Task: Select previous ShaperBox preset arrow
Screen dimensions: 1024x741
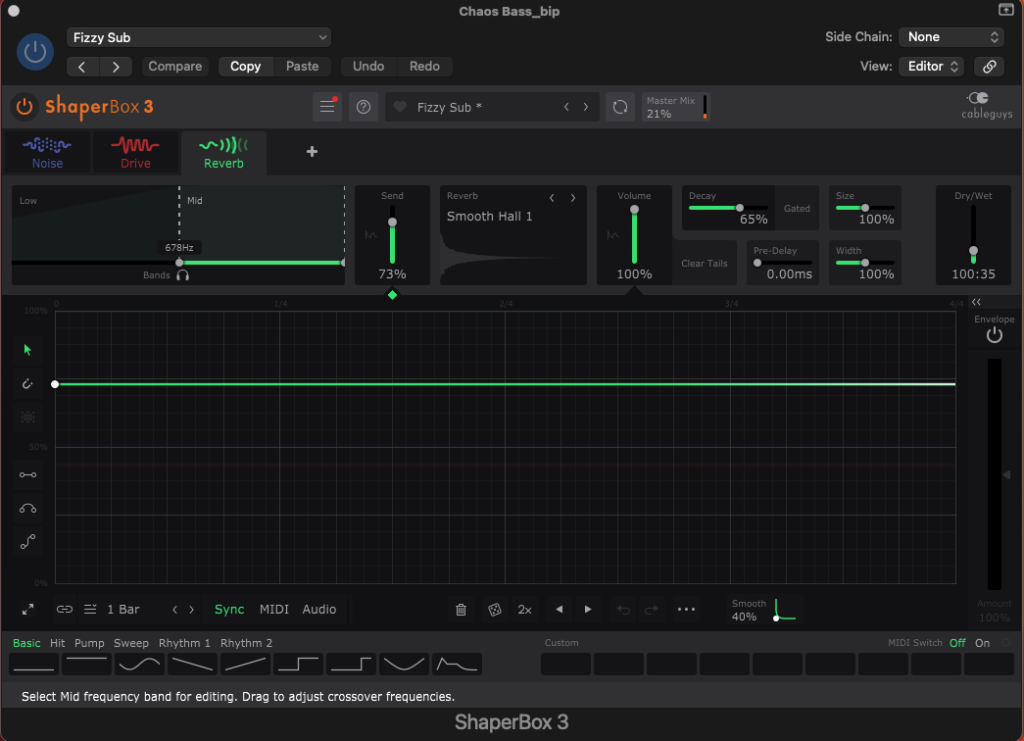Action: point(566,106)
